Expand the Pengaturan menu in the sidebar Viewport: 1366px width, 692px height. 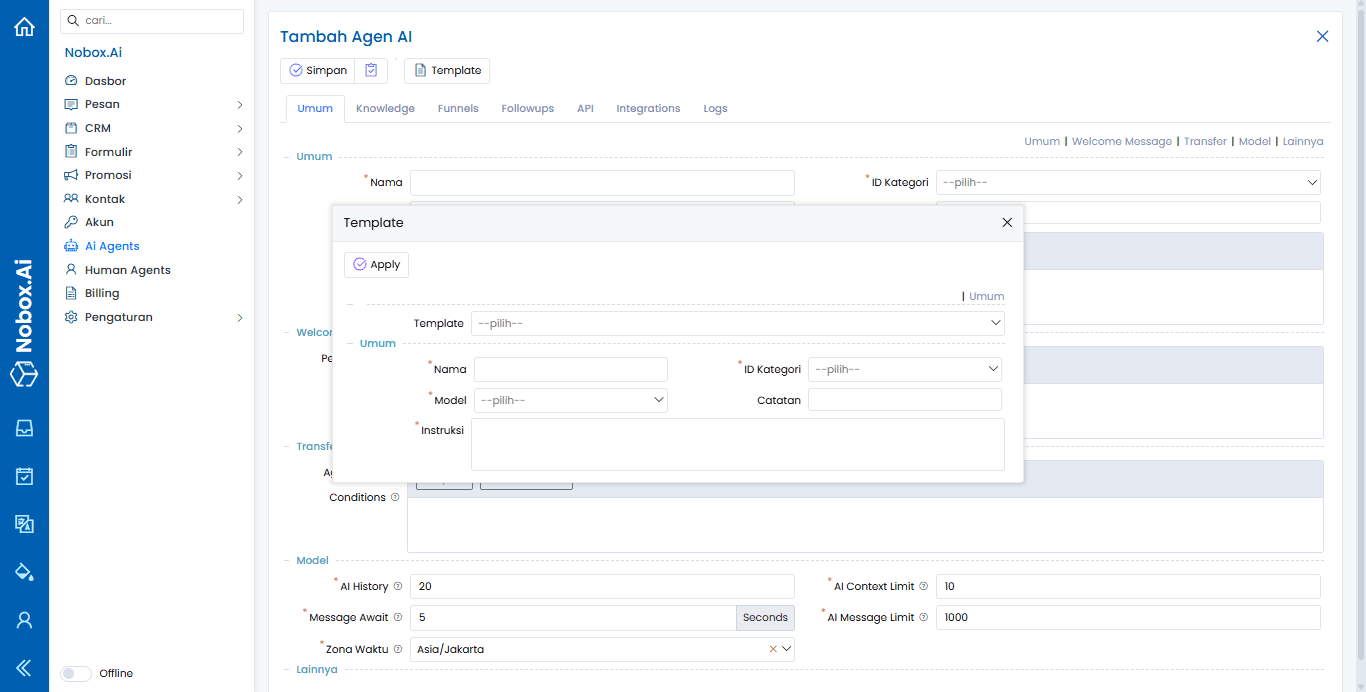point(119,317)
